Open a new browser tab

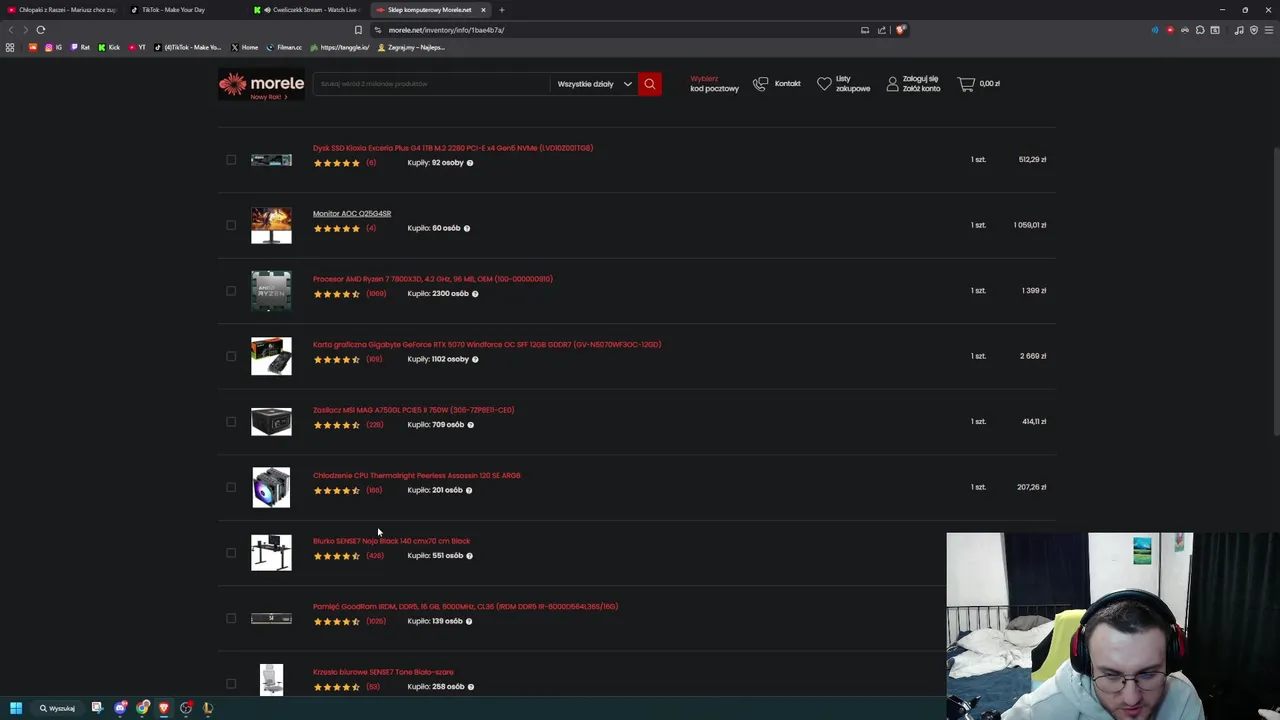point(502,10)
